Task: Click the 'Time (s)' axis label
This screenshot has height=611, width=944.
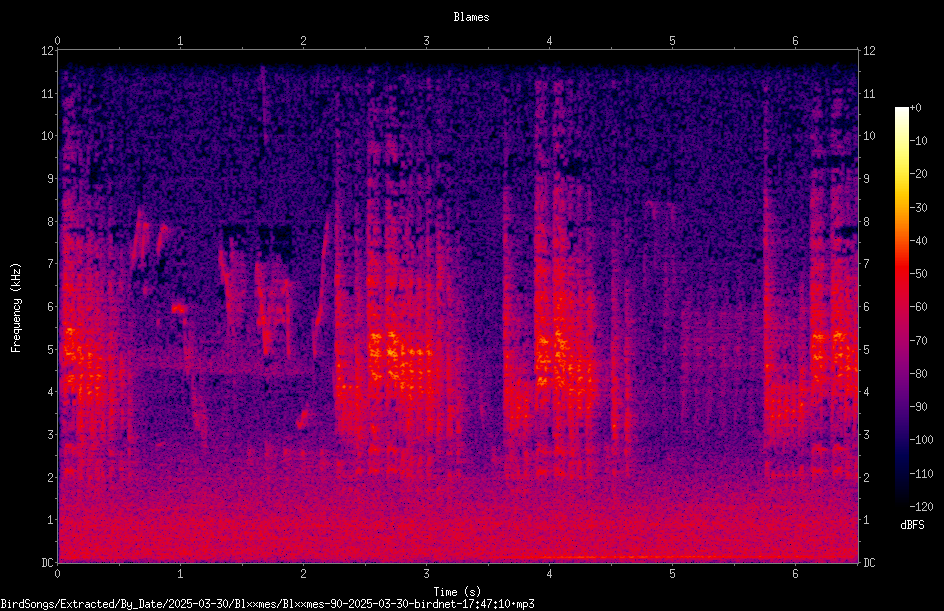Action: pos(457,591)
